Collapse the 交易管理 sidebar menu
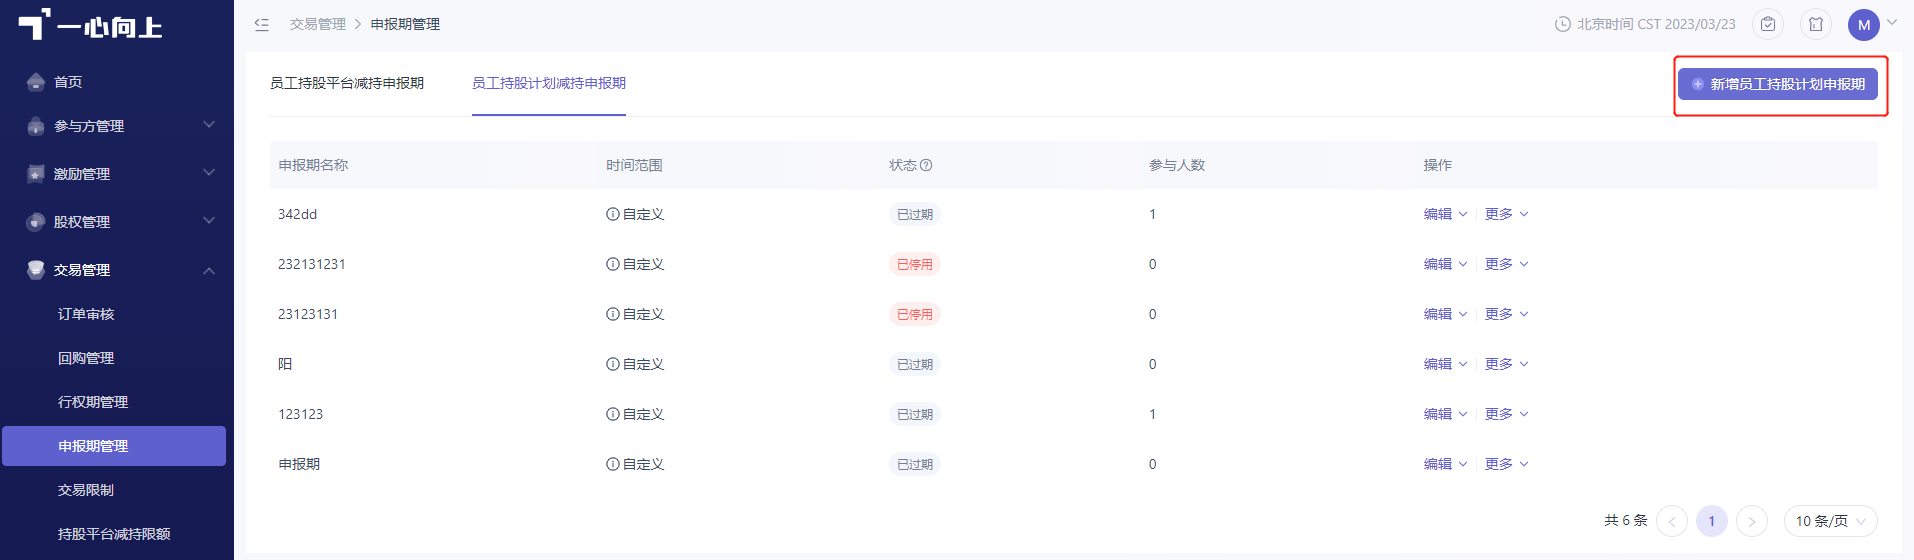The image size is (1914, 560). (x=117, y=270)
